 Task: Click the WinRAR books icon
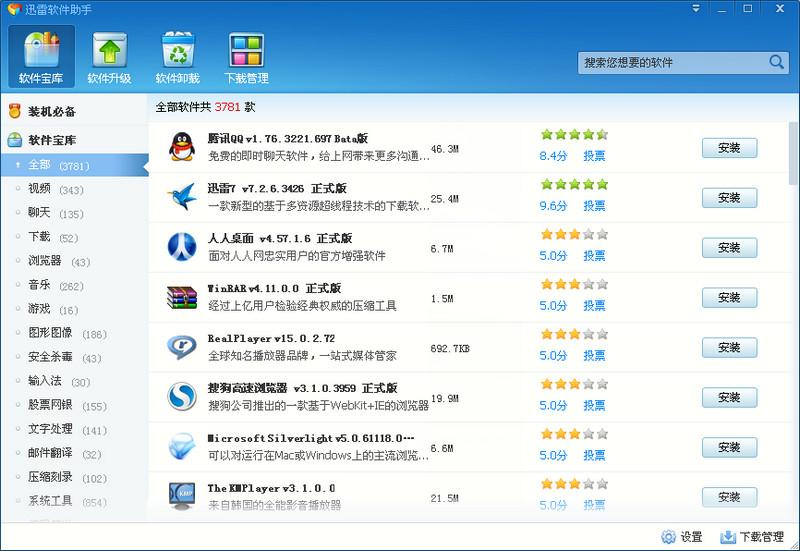182,297
